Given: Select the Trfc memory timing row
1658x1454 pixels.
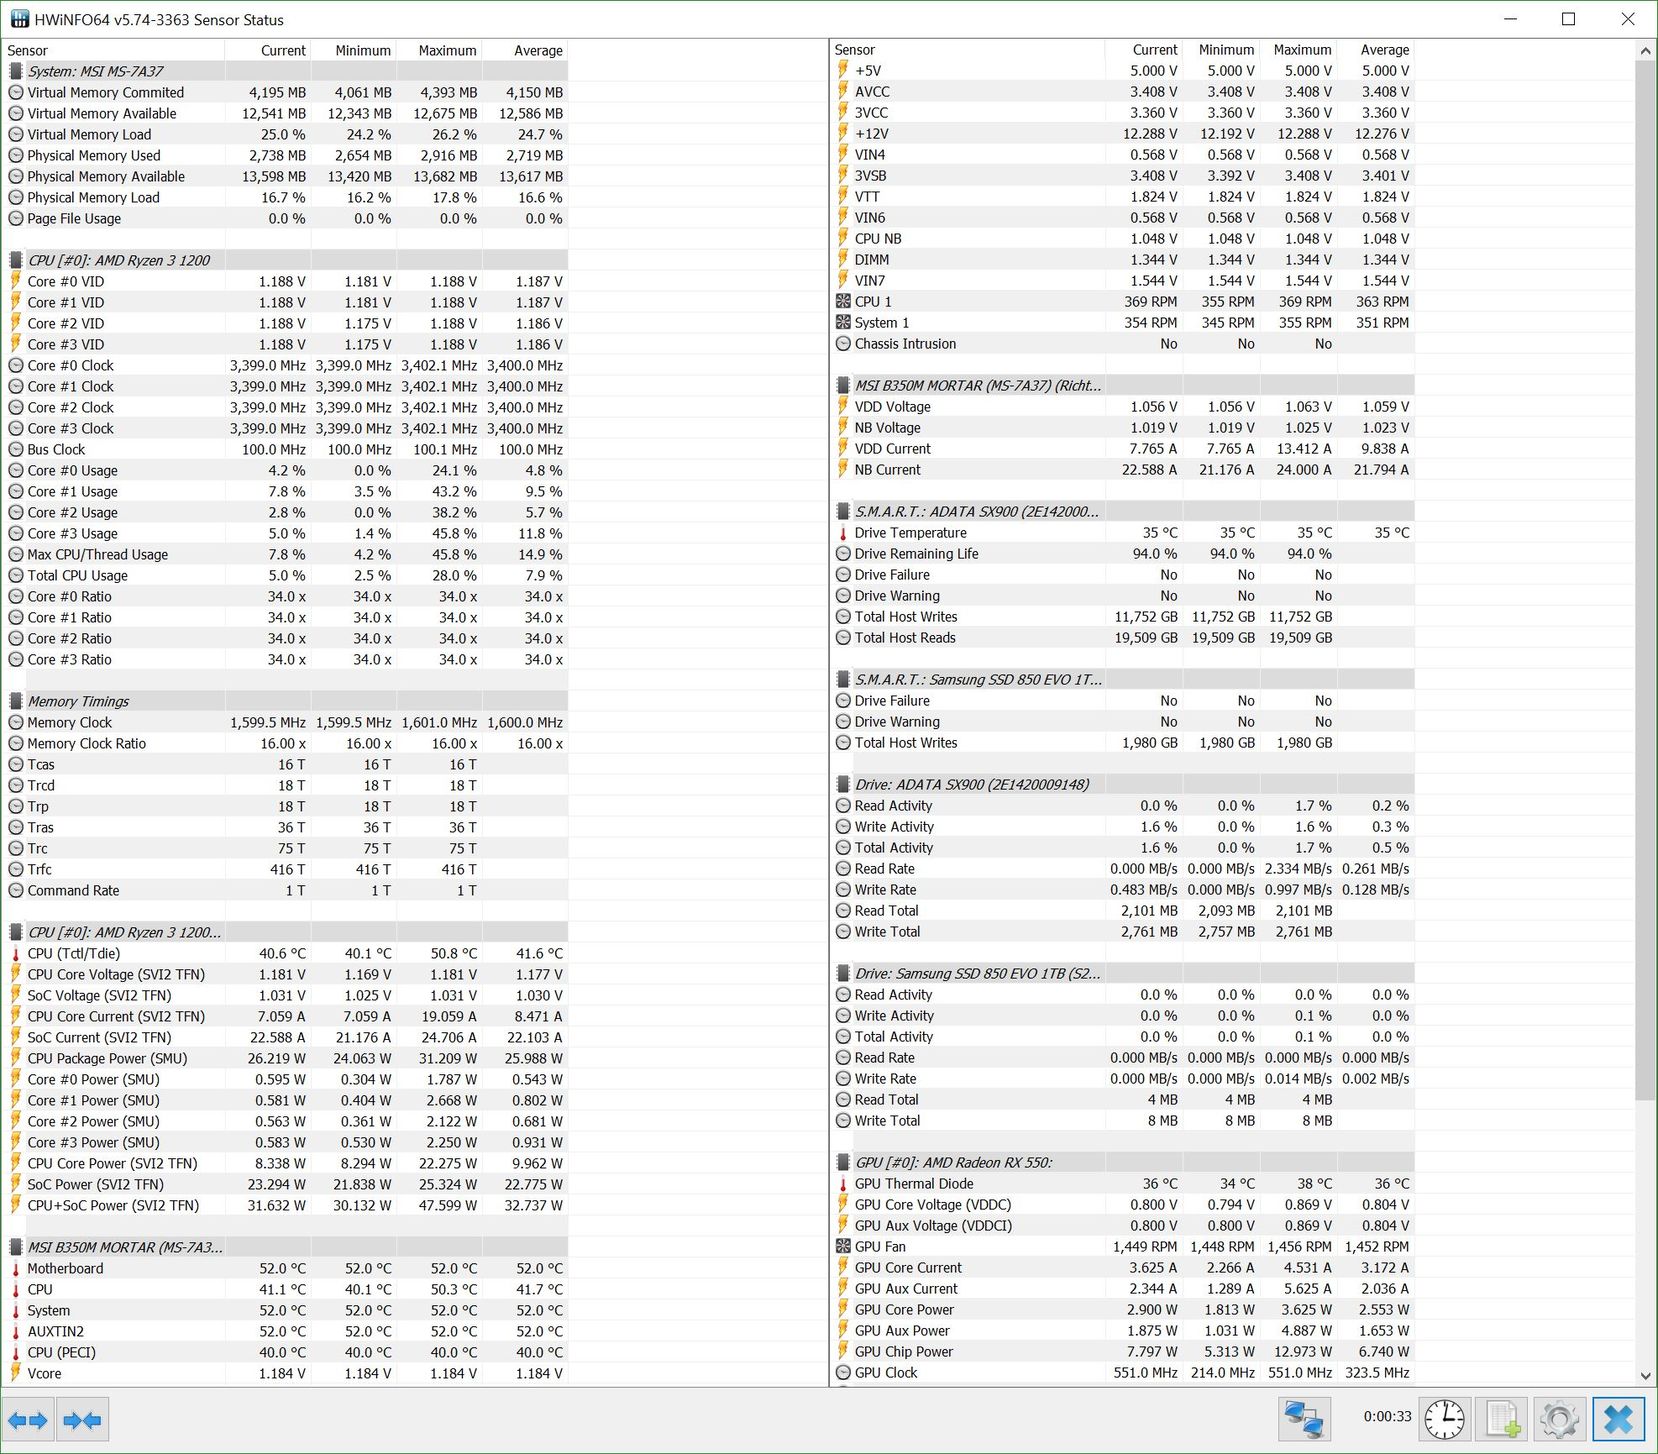Looking at the screenshot, I should pos(286,869).
